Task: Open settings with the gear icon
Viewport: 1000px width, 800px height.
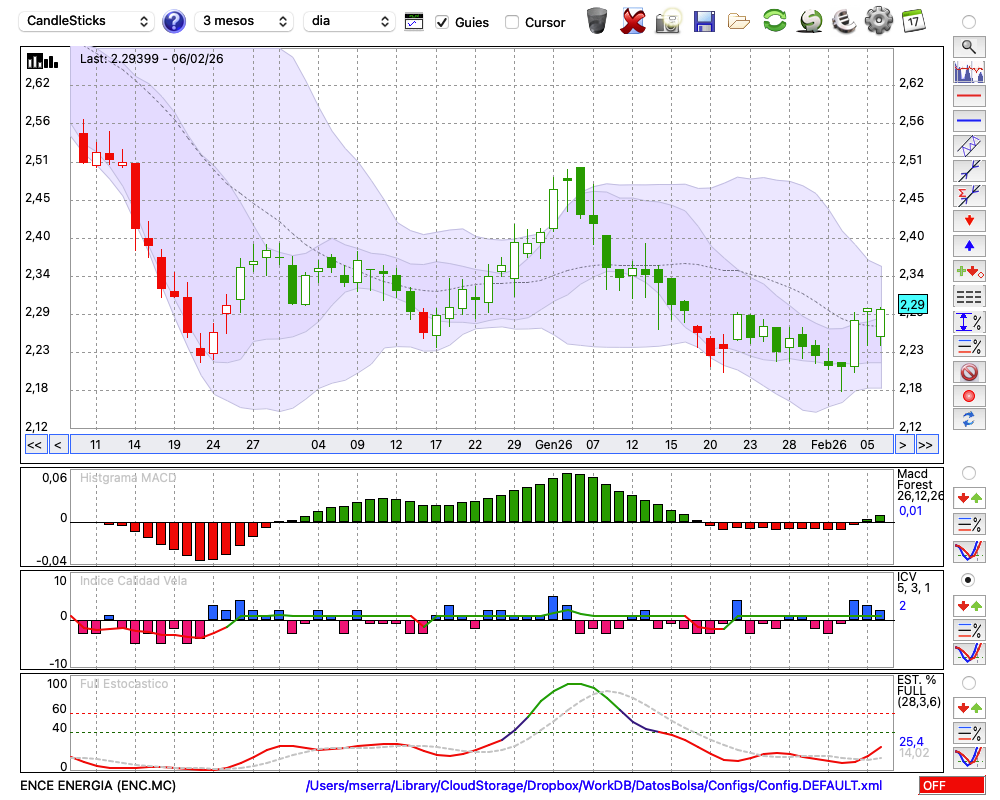Action: (879, 21)
